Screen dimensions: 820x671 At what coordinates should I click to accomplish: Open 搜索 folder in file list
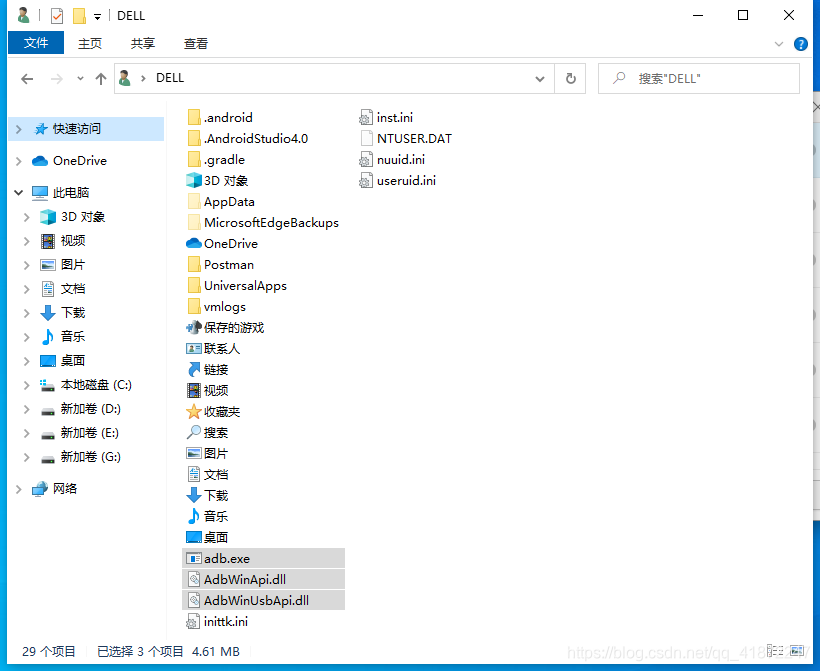(x=208, y=433)
